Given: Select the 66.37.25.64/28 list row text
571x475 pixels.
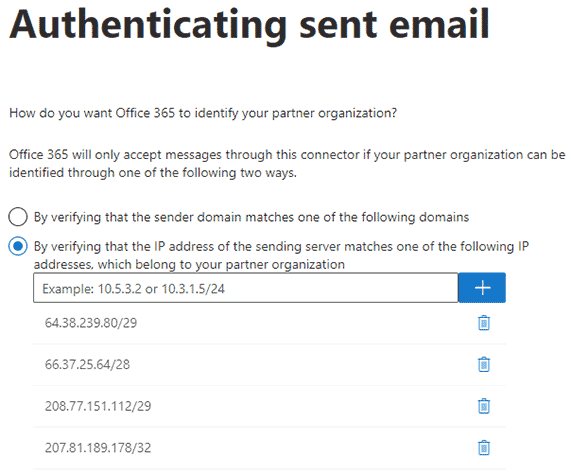Looking at the screenshot, I should [x=87, y=365].
